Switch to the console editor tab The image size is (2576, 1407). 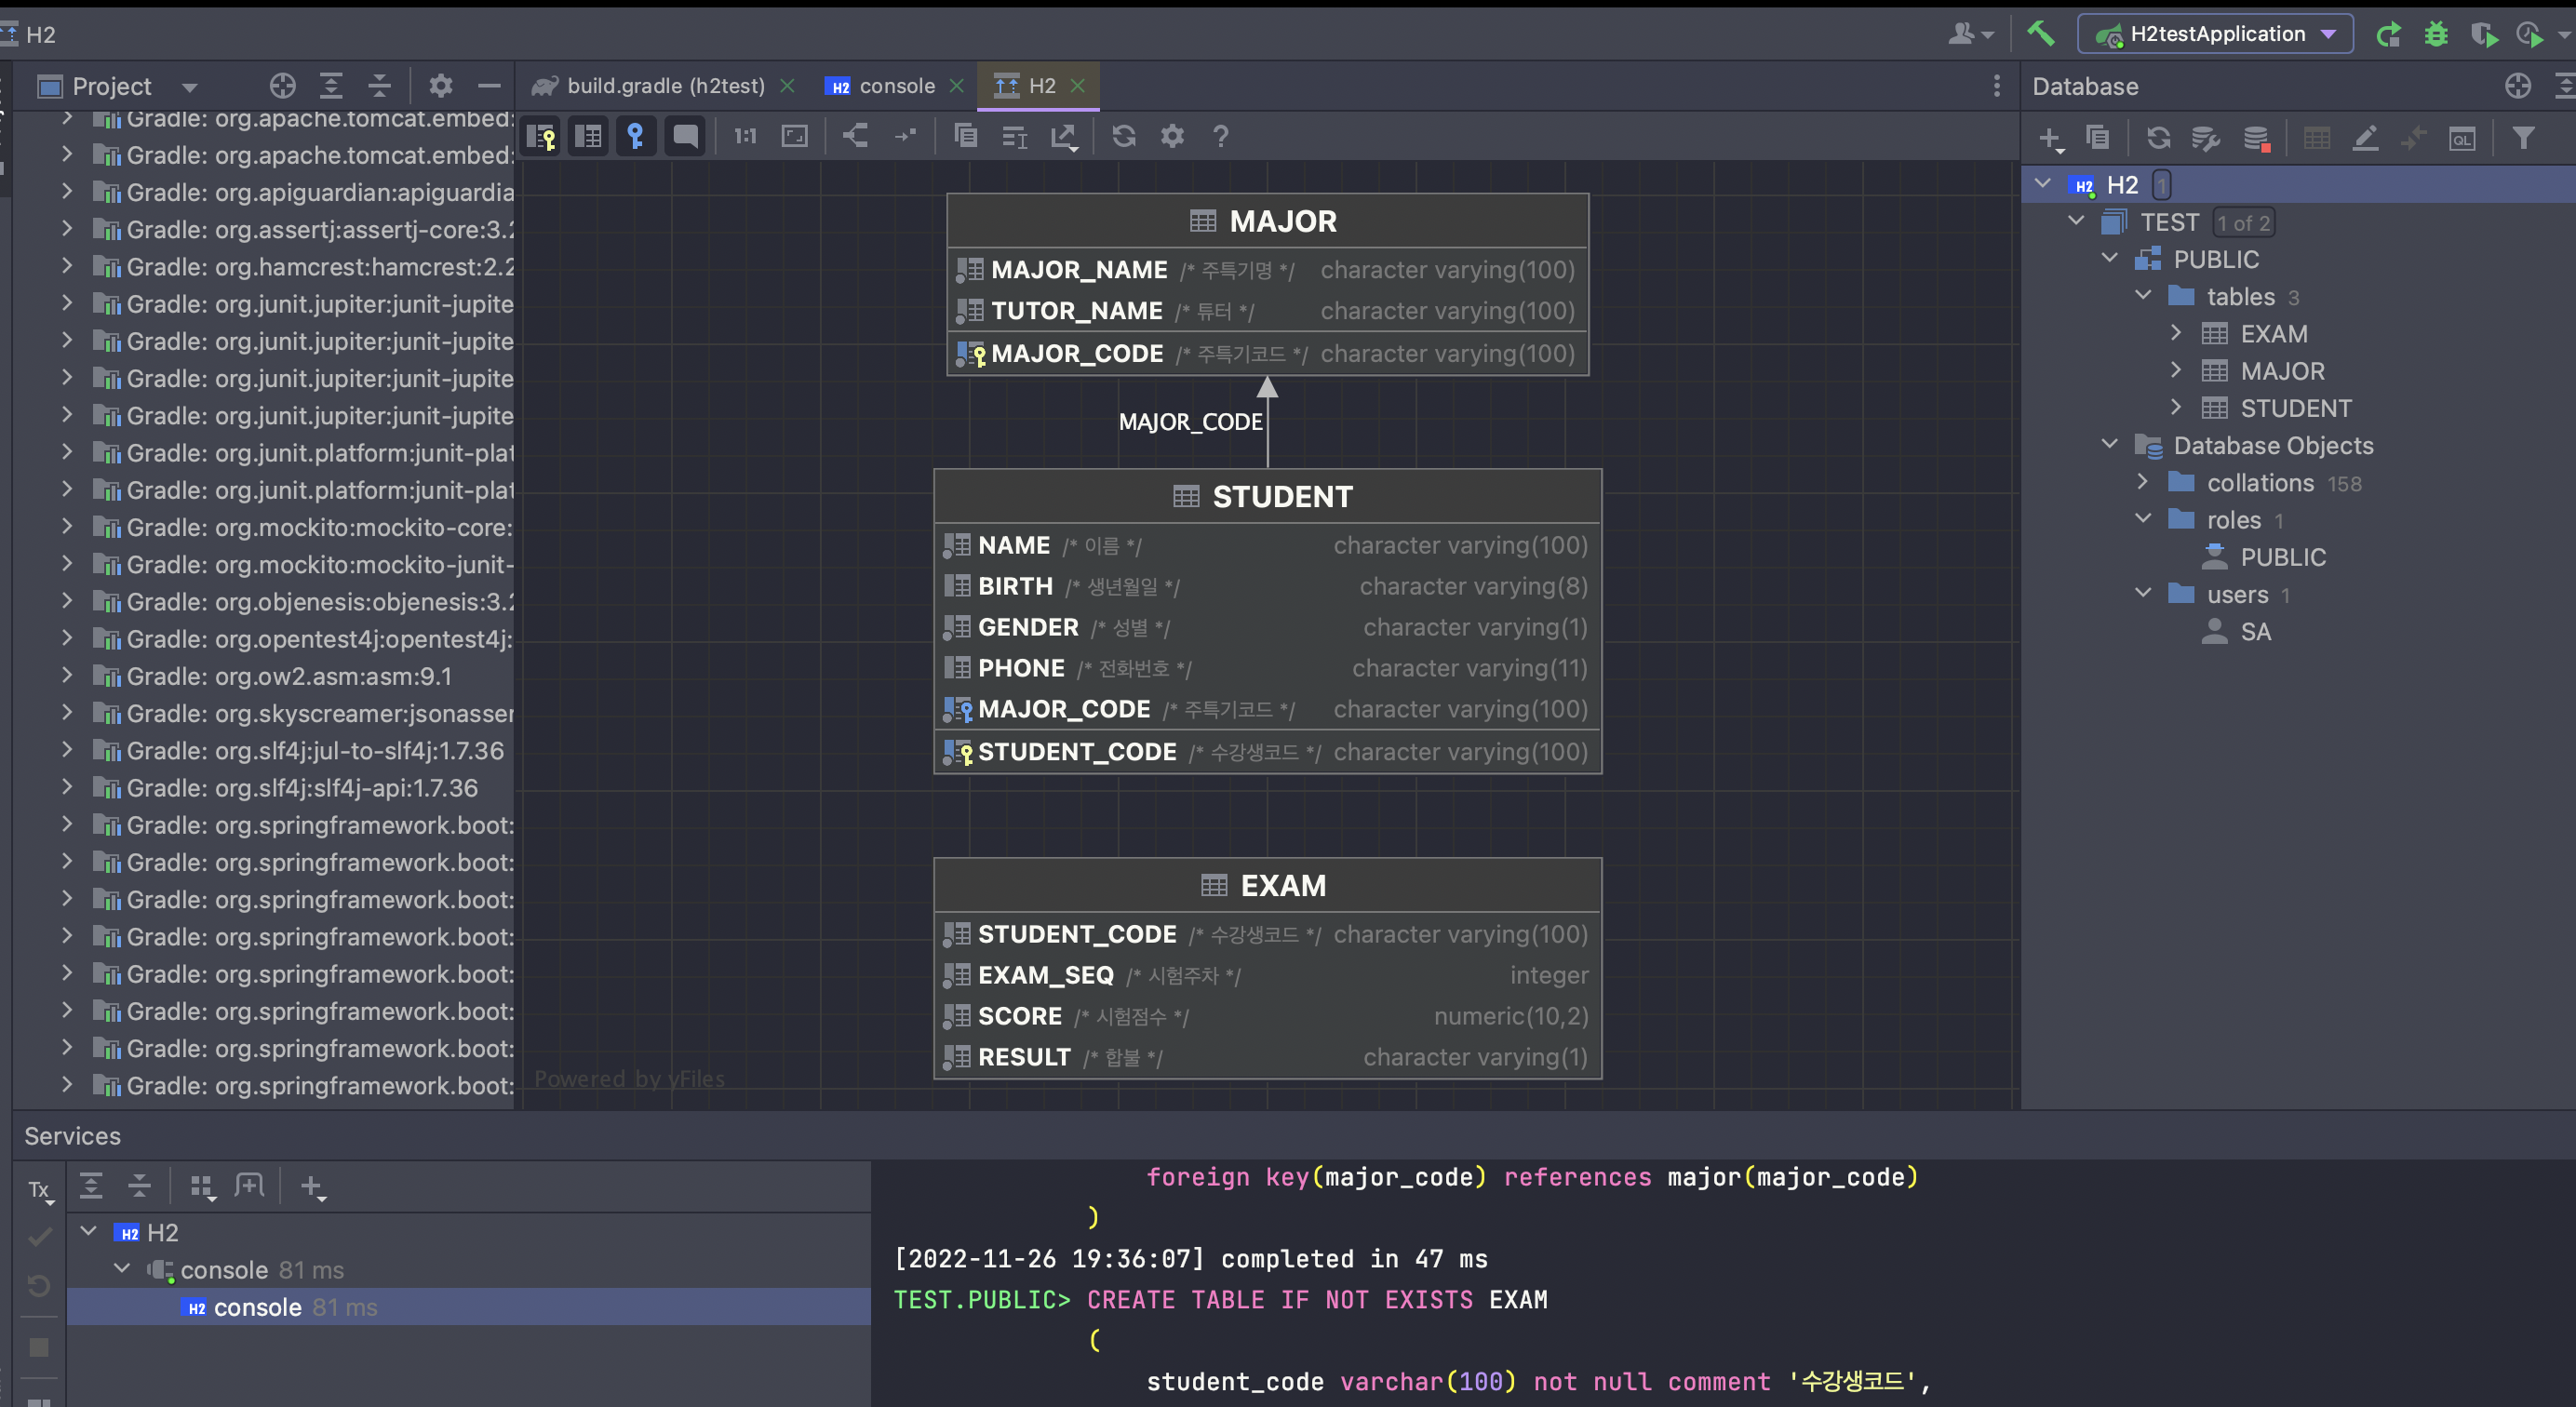point(896,86)
